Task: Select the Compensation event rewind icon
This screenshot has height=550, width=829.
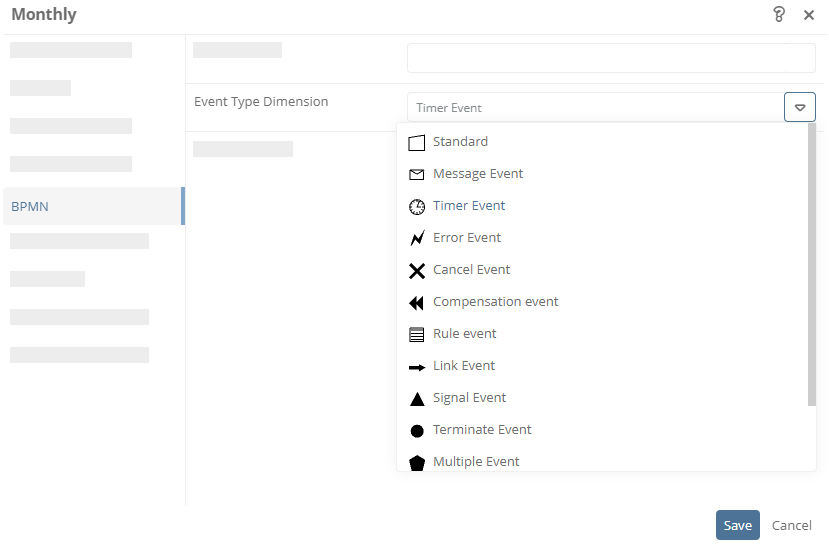Action: tap(417, 302)
